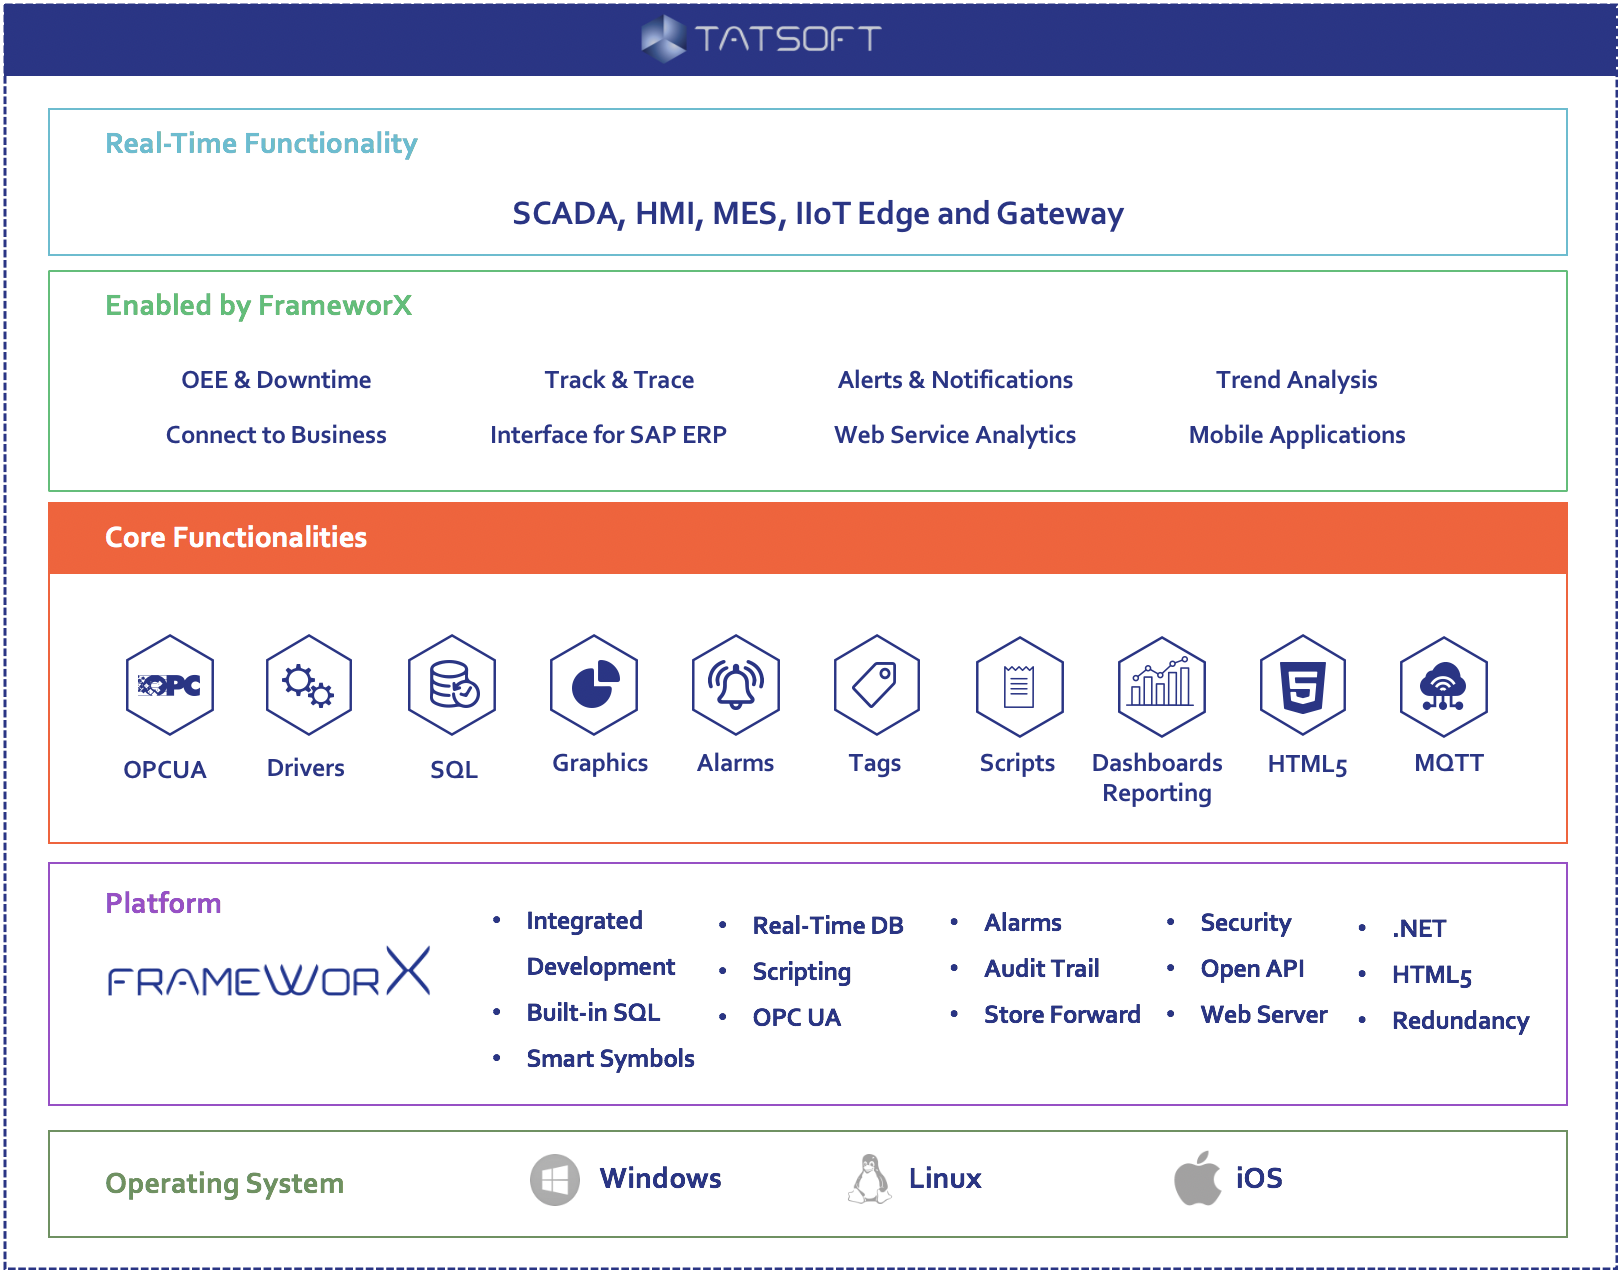Click Built-in SQL bullet
The width and height of the screenshot is (1622, 1274).
pyautogui.click(x=593, y=1012)
